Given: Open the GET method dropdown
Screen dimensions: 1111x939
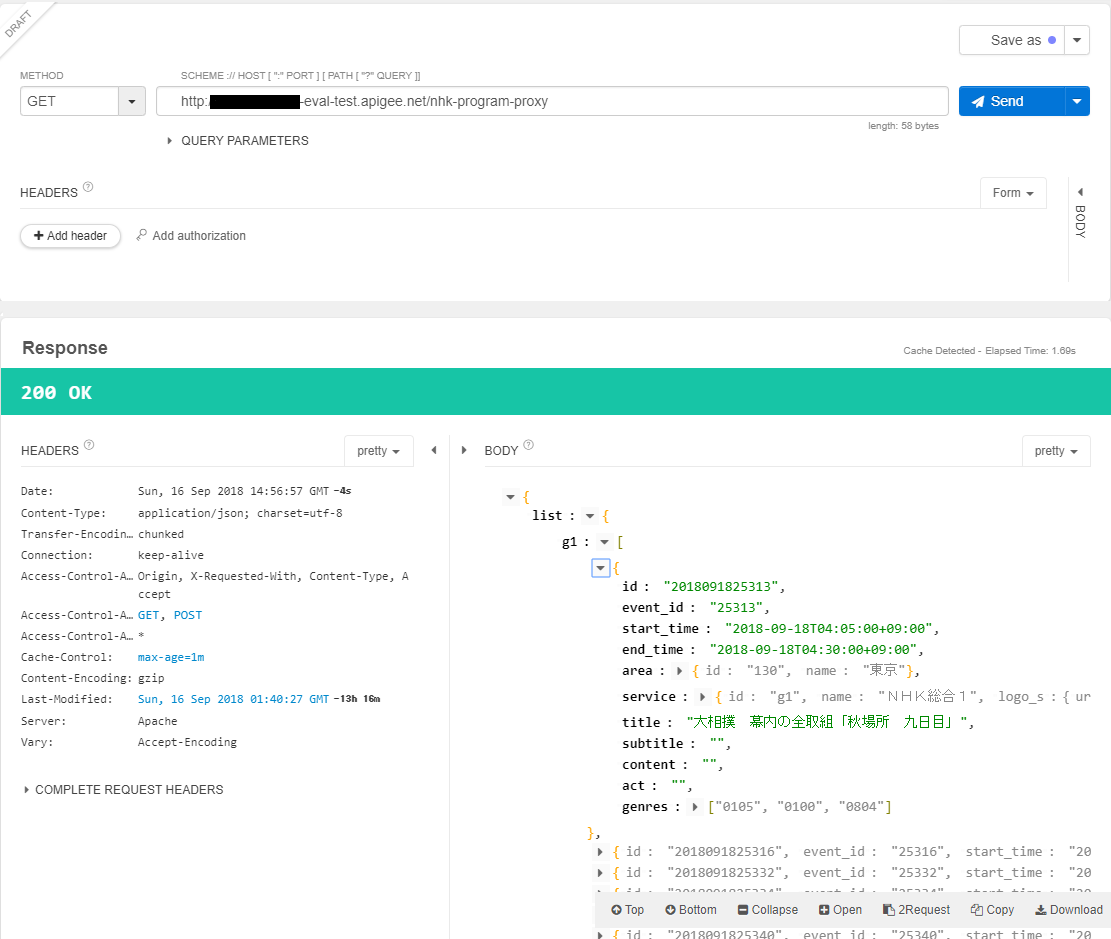Looking at the screenshot, I should point(131,101).
